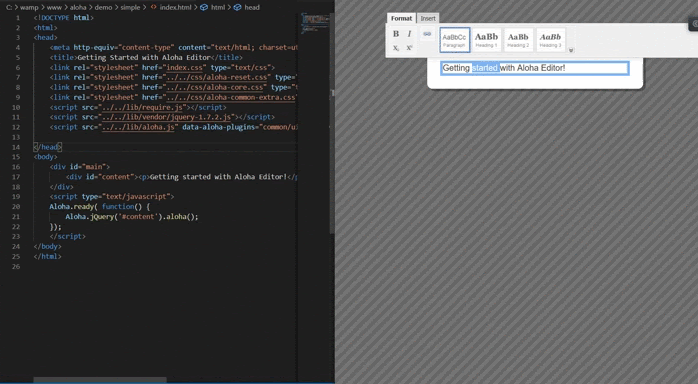698x384 pixels.
Task: Expand more paragraph styles dropdown arrow
Action: point(571,50)
